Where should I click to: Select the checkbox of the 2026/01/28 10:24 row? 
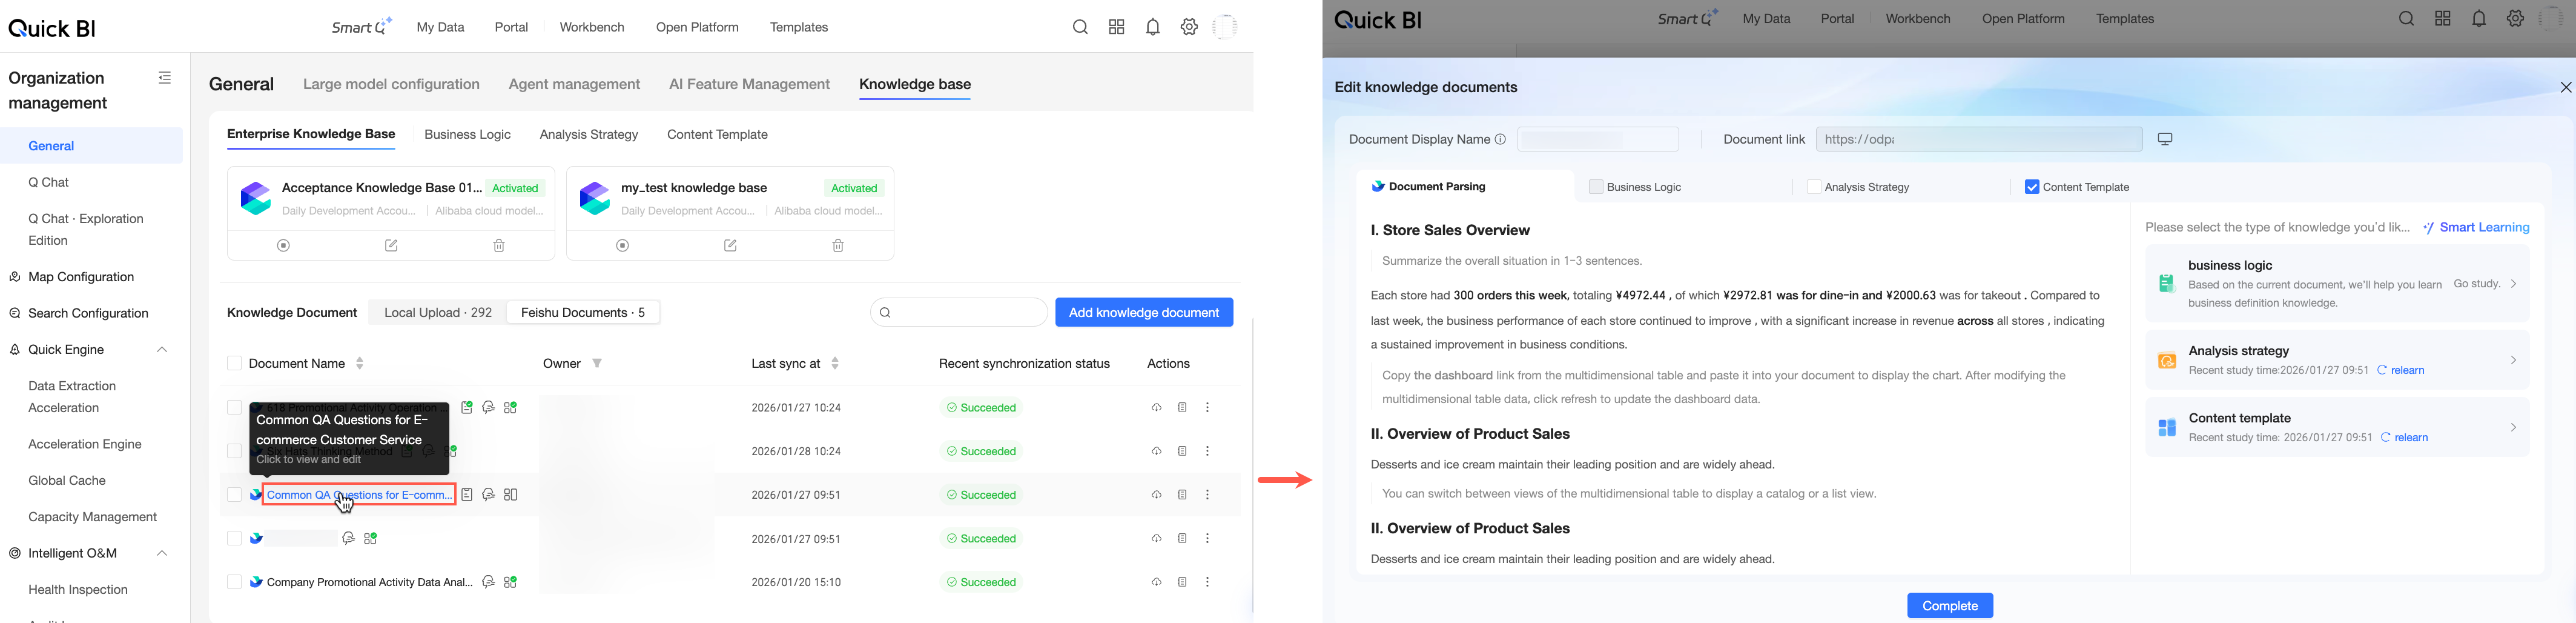pos(234,452)
